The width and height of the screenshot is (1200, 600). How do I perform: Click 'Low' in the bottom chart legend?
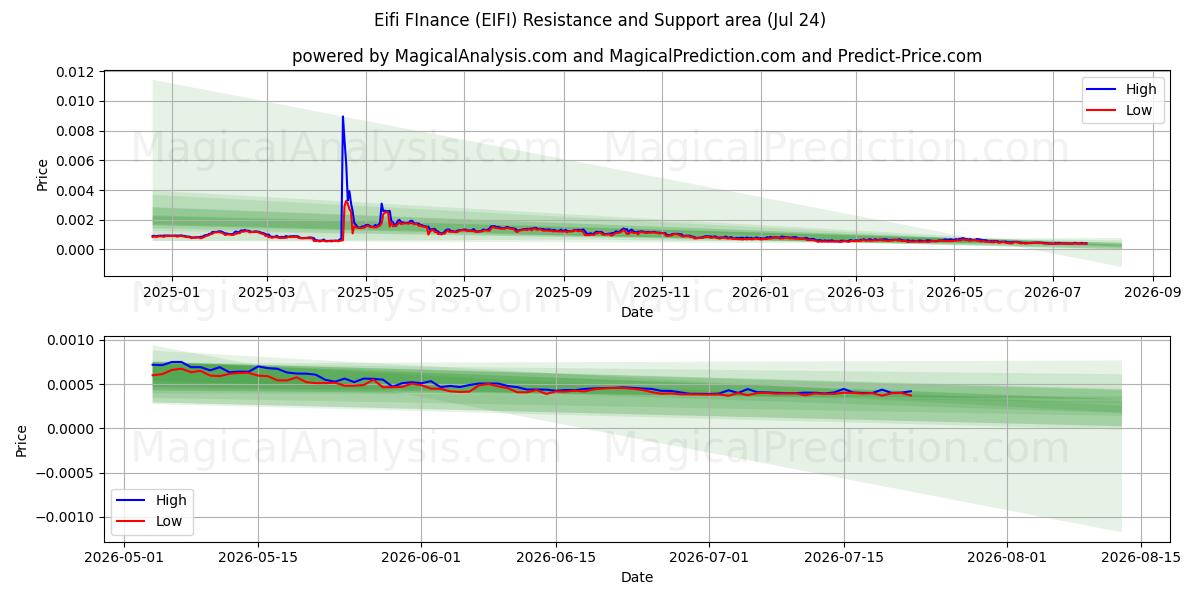tap(169, 521)
